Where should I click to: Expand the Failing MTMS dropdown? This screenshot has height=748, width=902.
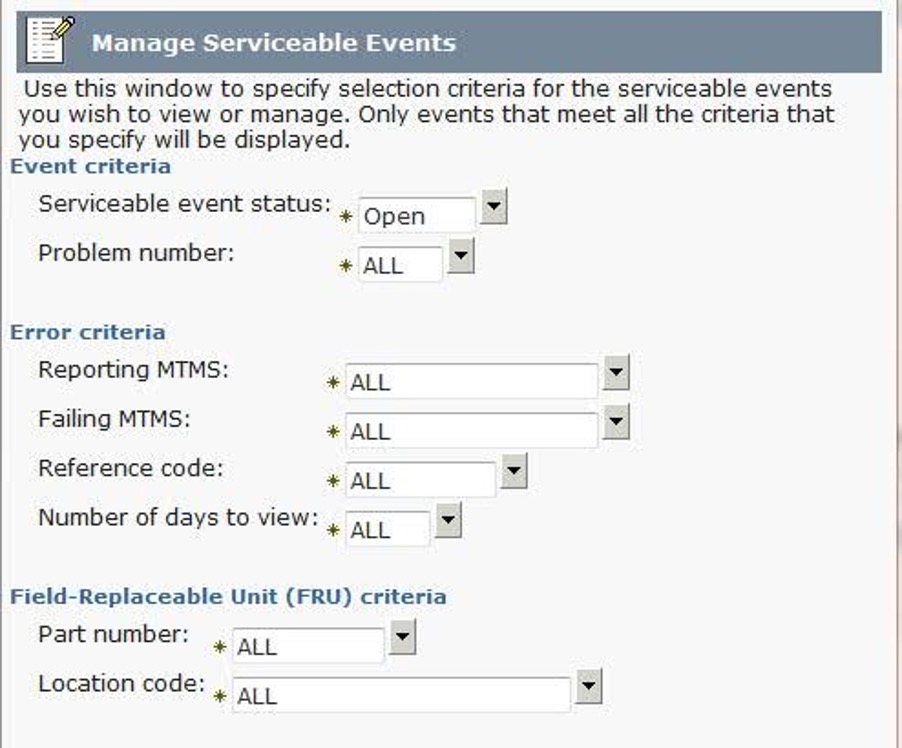(618, 424)
